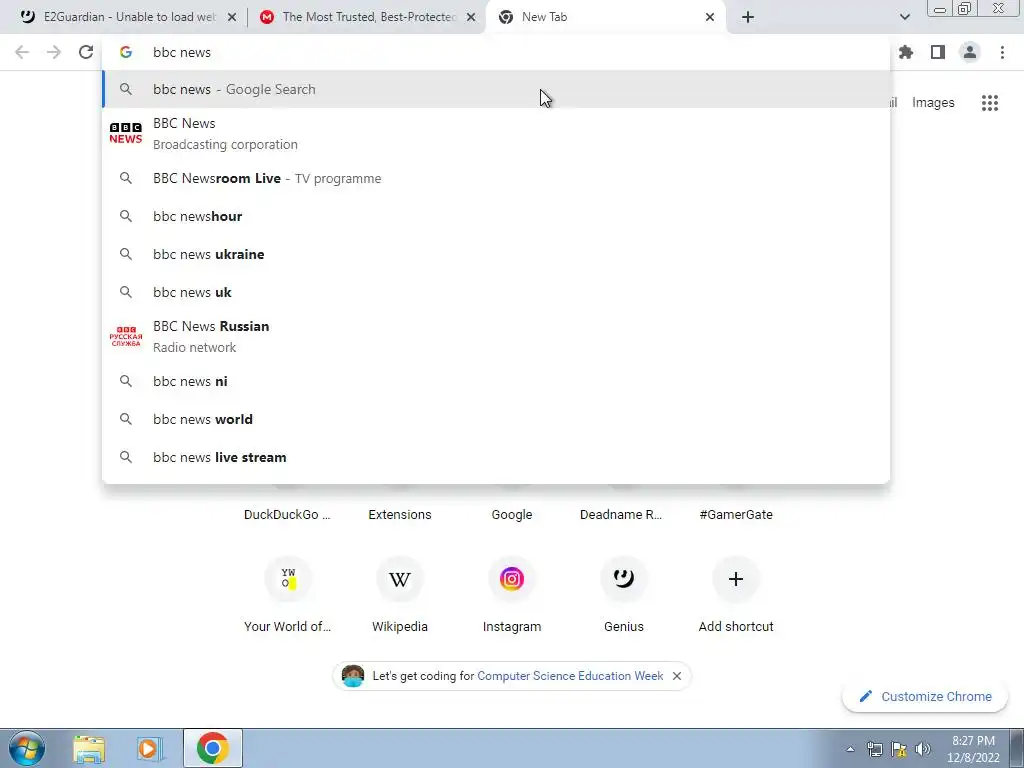The height and width of the screenshot is (768, 1024).
Task: Open the Extensions puzzle icon
Action: [x=905, y=52]
